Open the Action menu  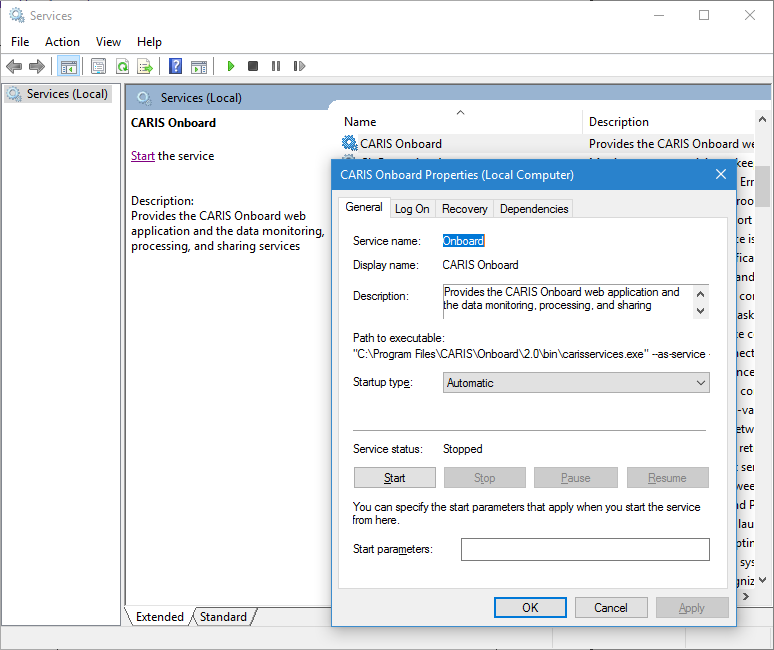tap(62, 41)
